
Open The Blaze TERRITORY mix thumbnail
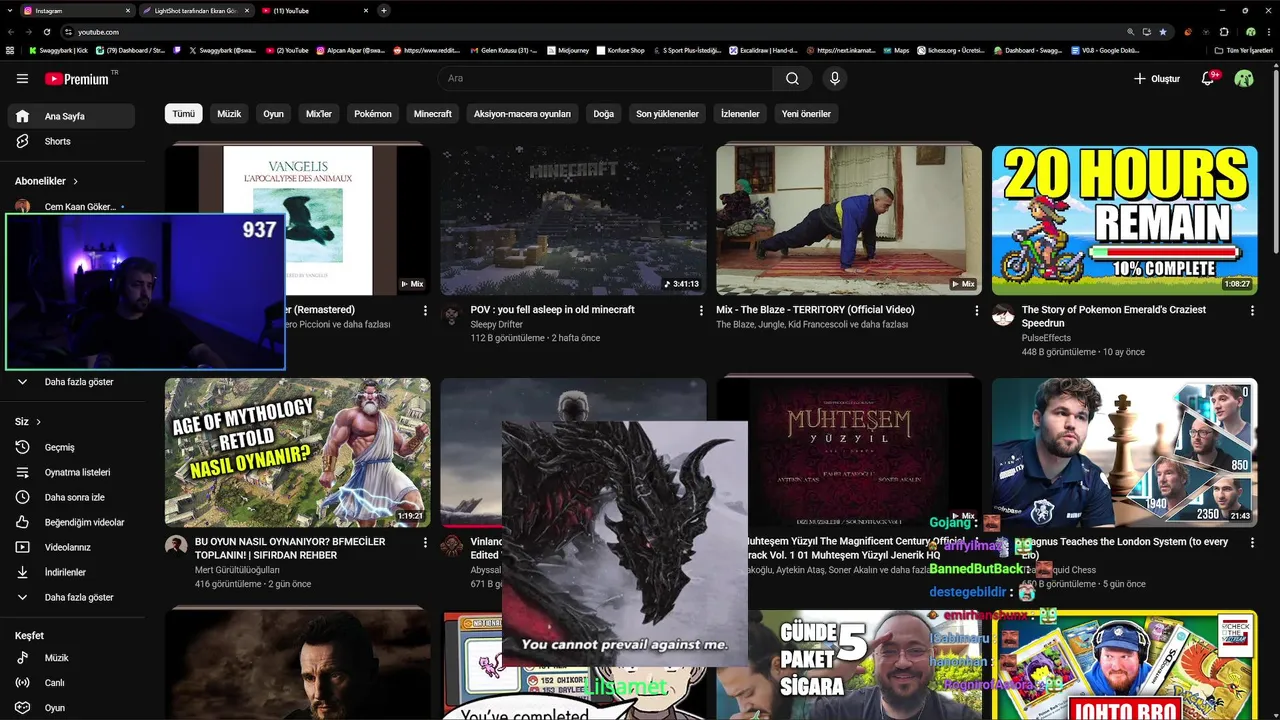click(849, 220)
